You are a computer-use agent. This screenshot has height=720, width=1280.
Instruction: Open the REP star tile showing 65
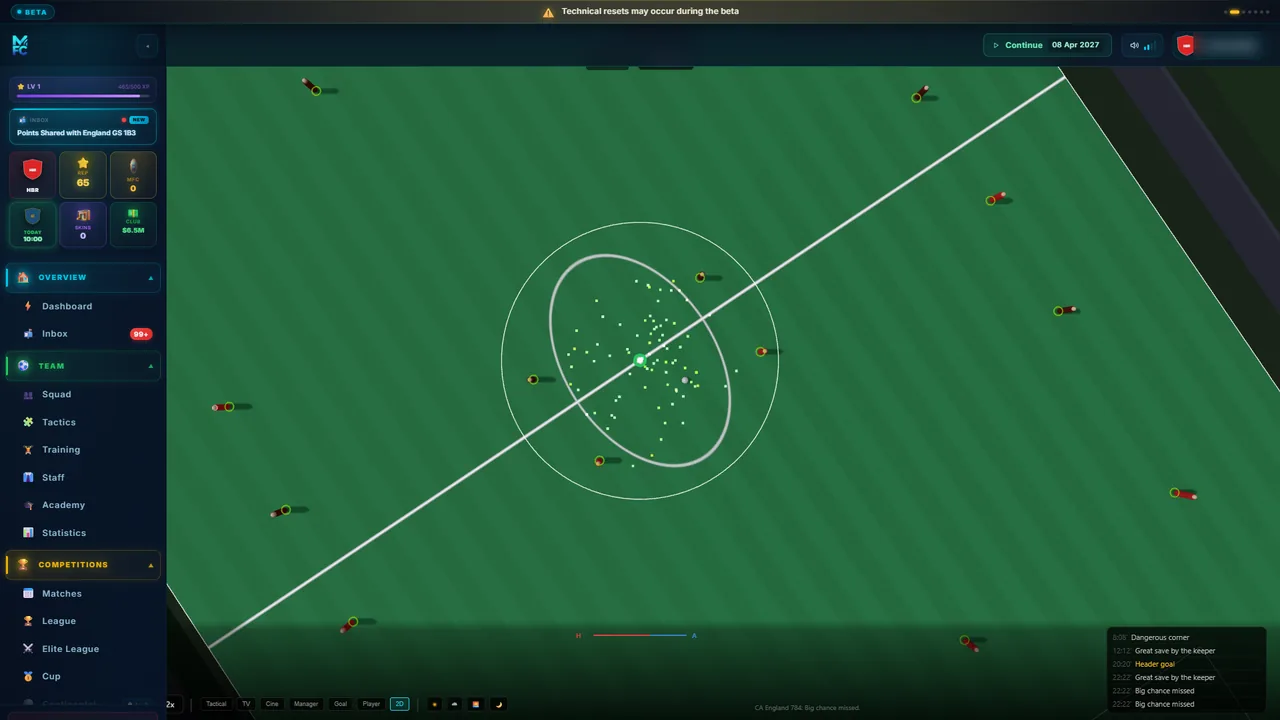click(x=83, y=175)
